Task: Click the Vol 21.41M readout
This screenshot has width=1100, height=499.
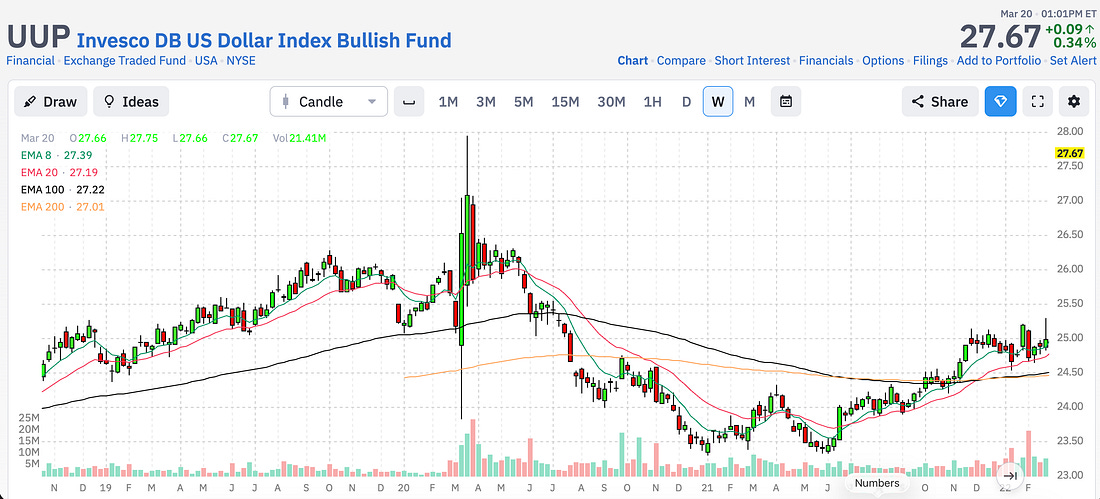Action: (299, 138)
